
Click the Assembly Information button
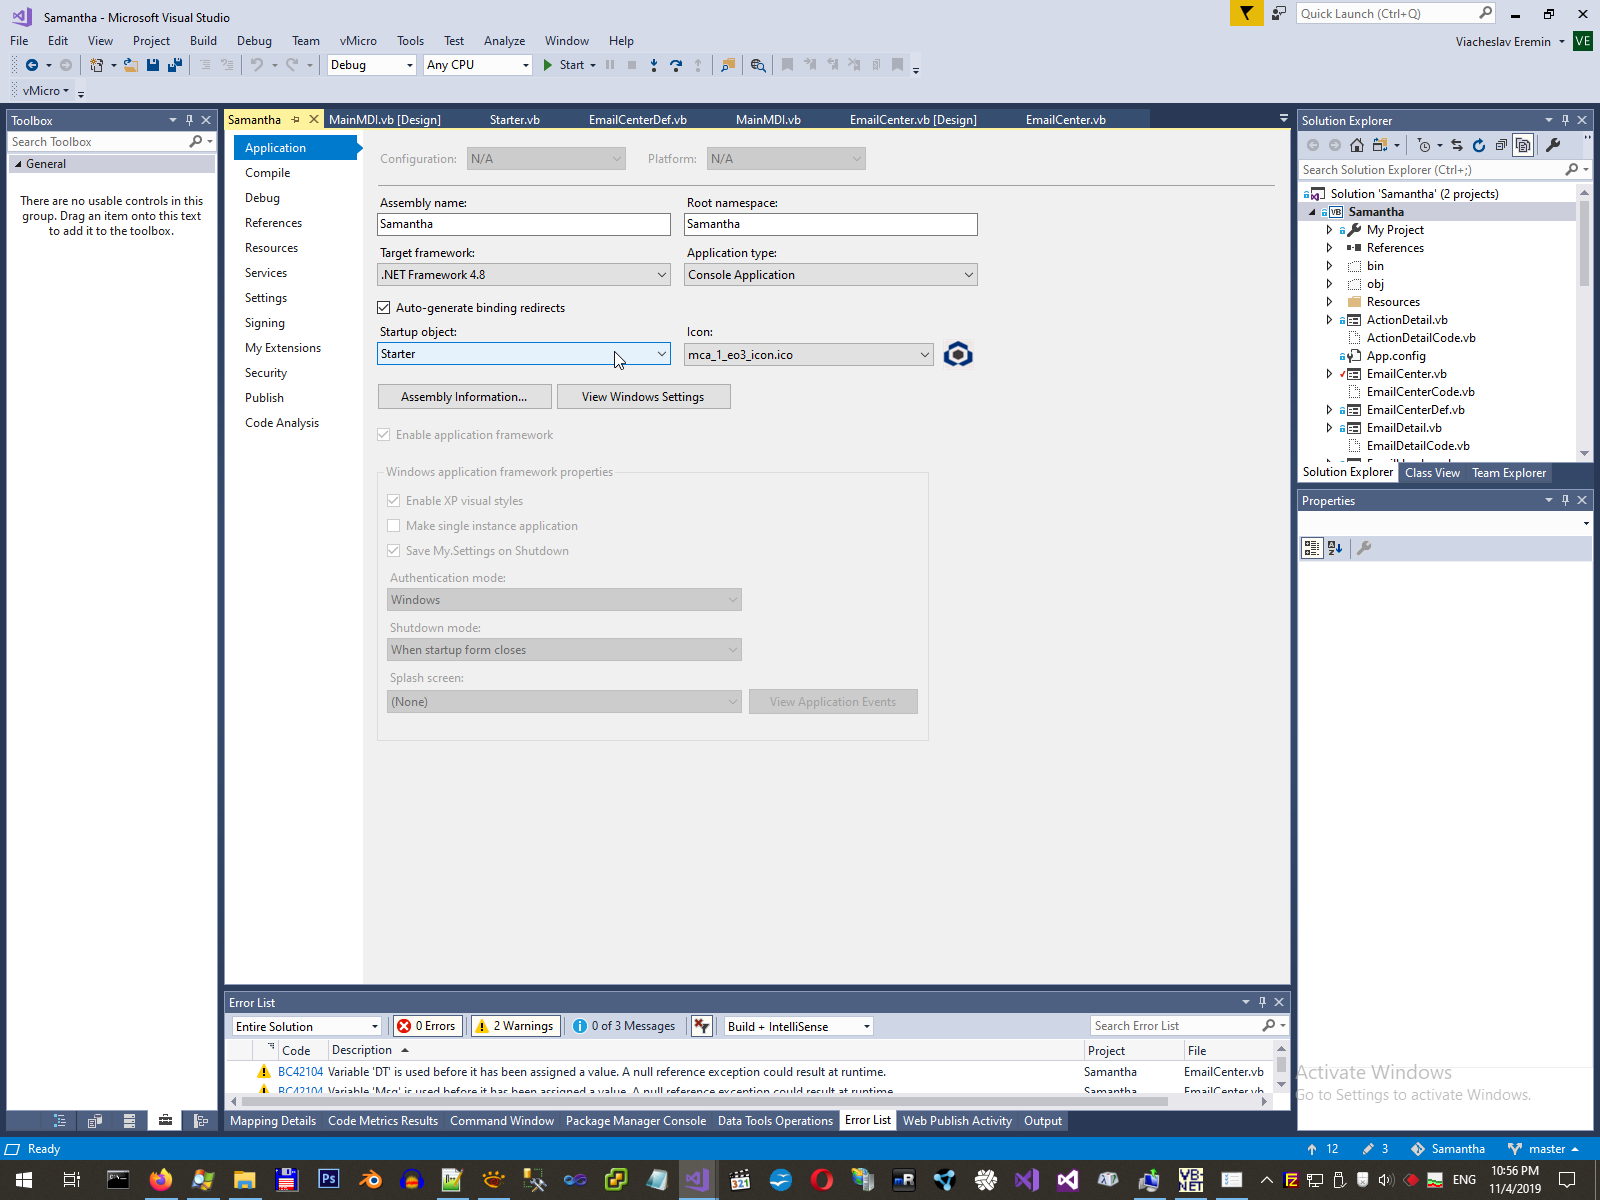point(464,397)
